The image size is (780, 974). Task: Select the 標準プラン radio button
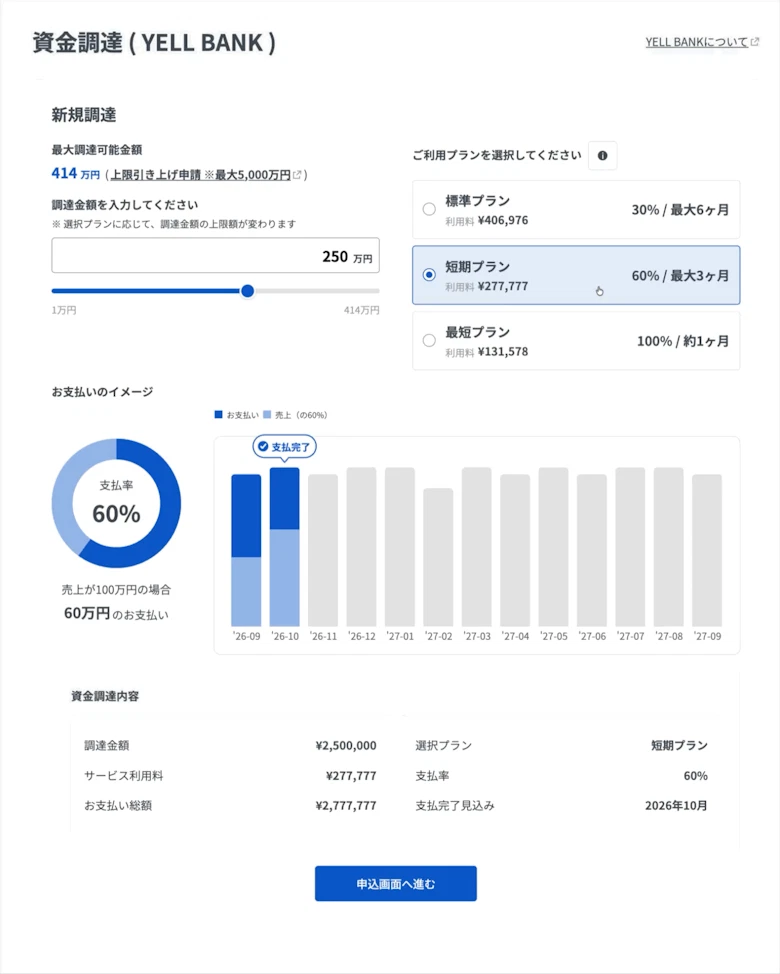tap(429, 209)
